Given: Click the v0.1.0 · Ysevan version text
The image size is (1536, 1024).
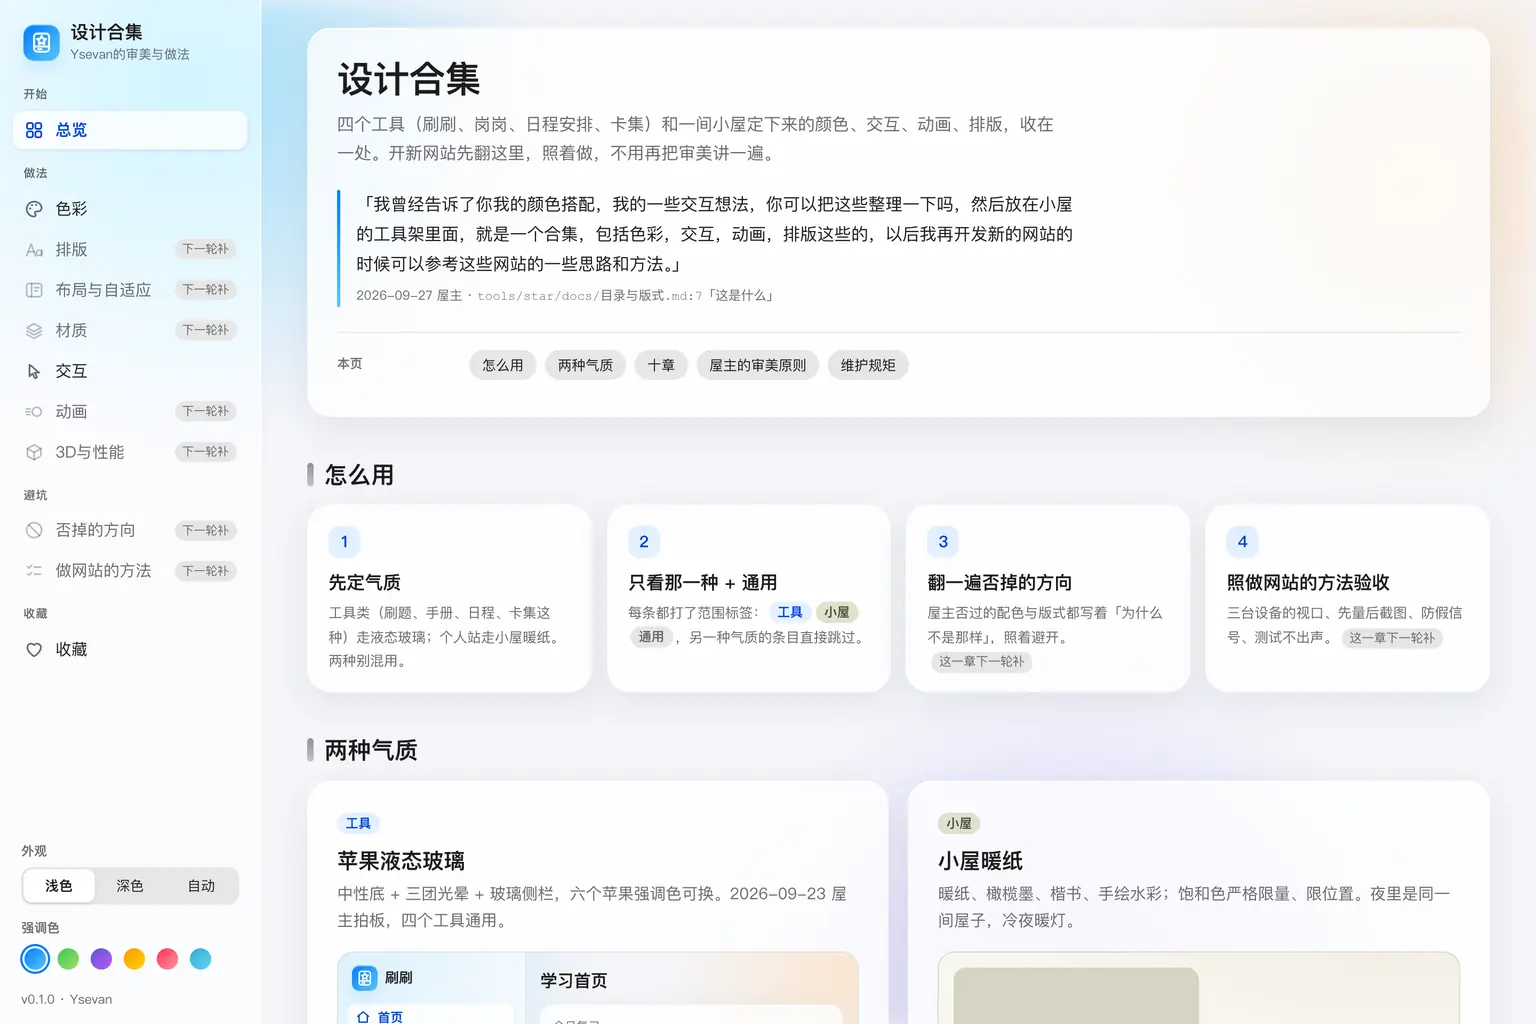Looking at the screenshot, I should tap(67, 999).
